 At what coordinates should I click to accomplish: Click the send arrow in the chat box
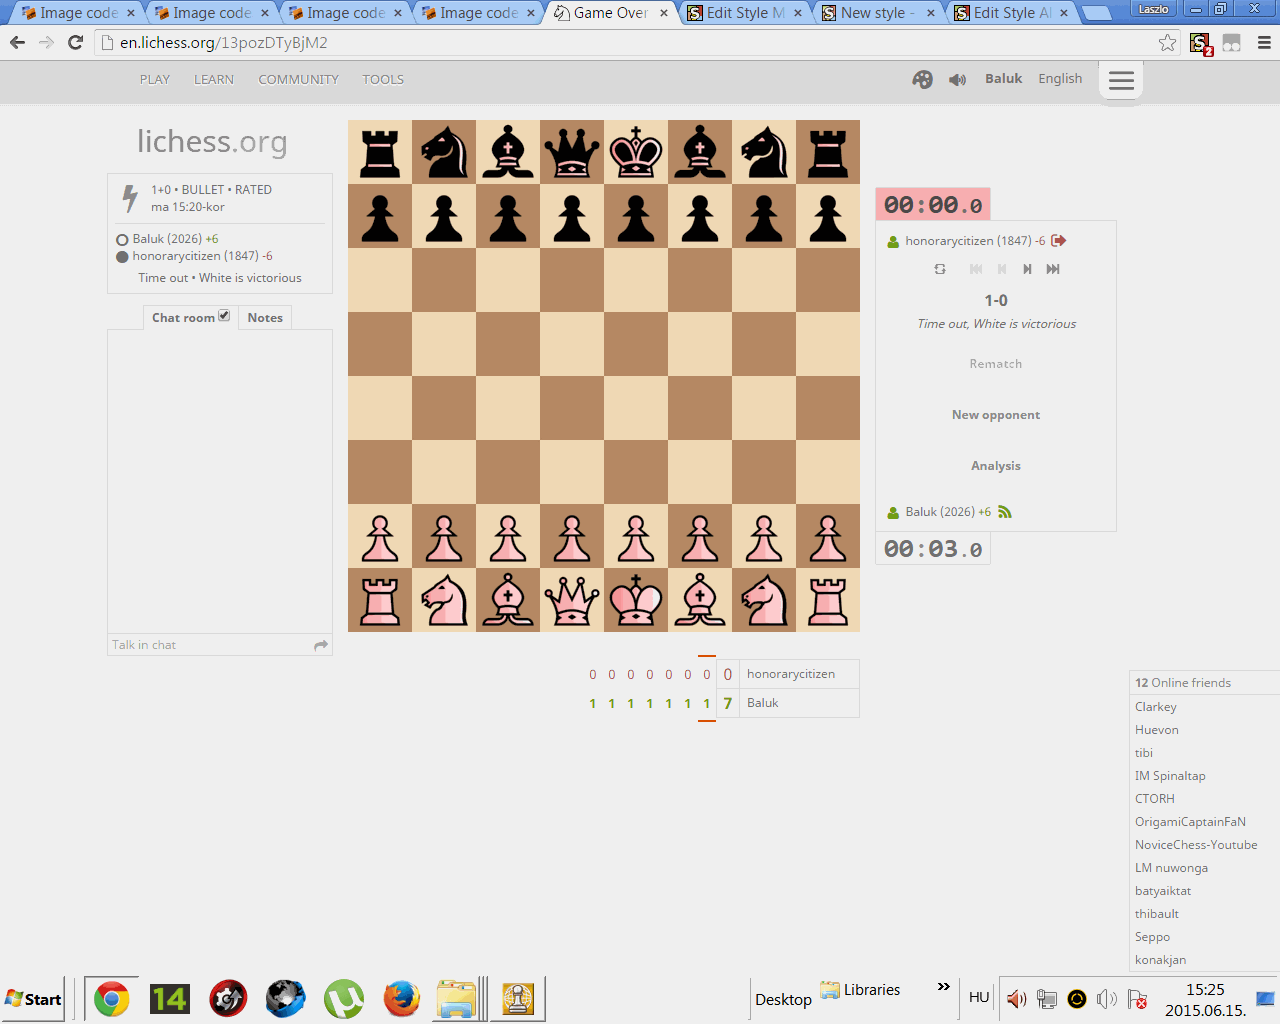click(321, 645)
